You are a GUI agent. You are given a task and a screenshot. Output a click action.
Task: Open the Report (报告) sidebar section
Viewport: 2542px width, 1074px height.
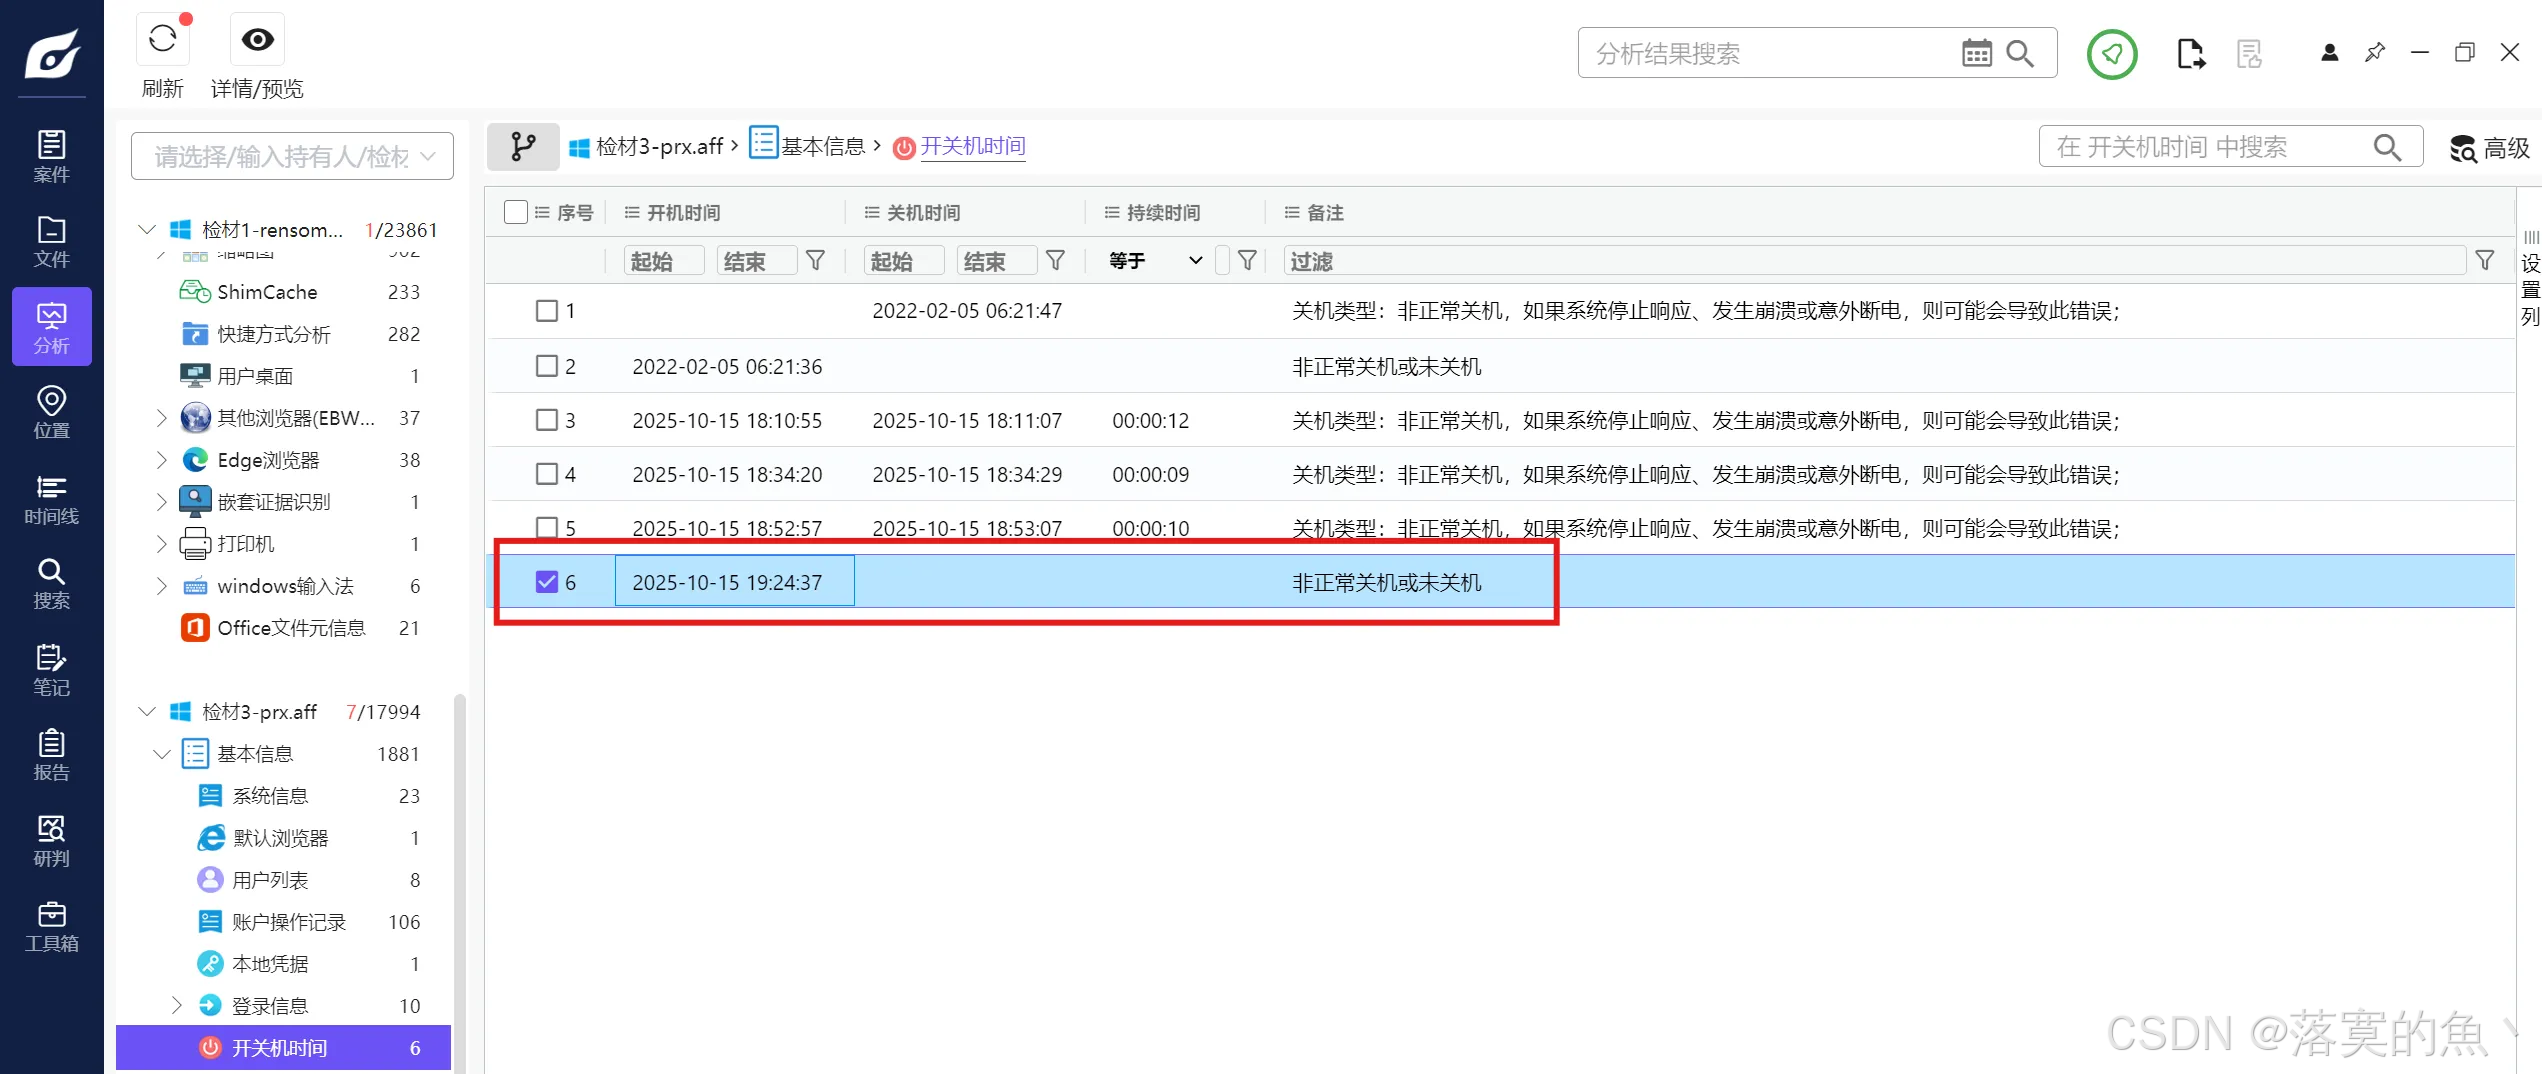pos(52,755)
